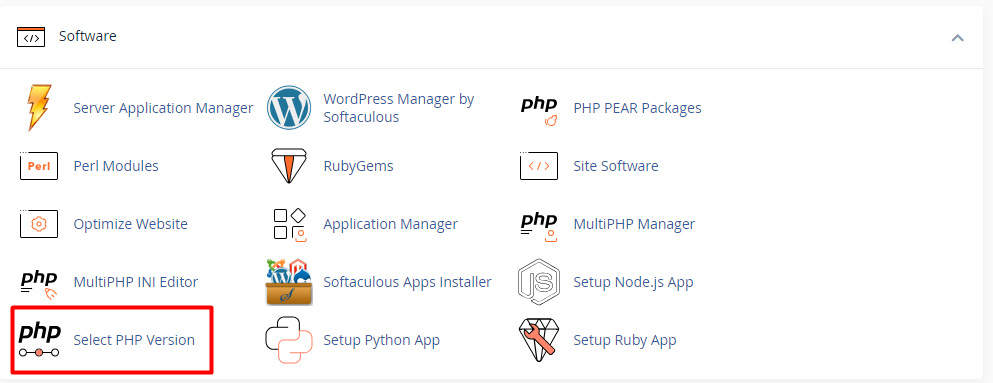Open the Optimize Website link
The width and height of the screenshot is (993, 383).
pos(130,224)
